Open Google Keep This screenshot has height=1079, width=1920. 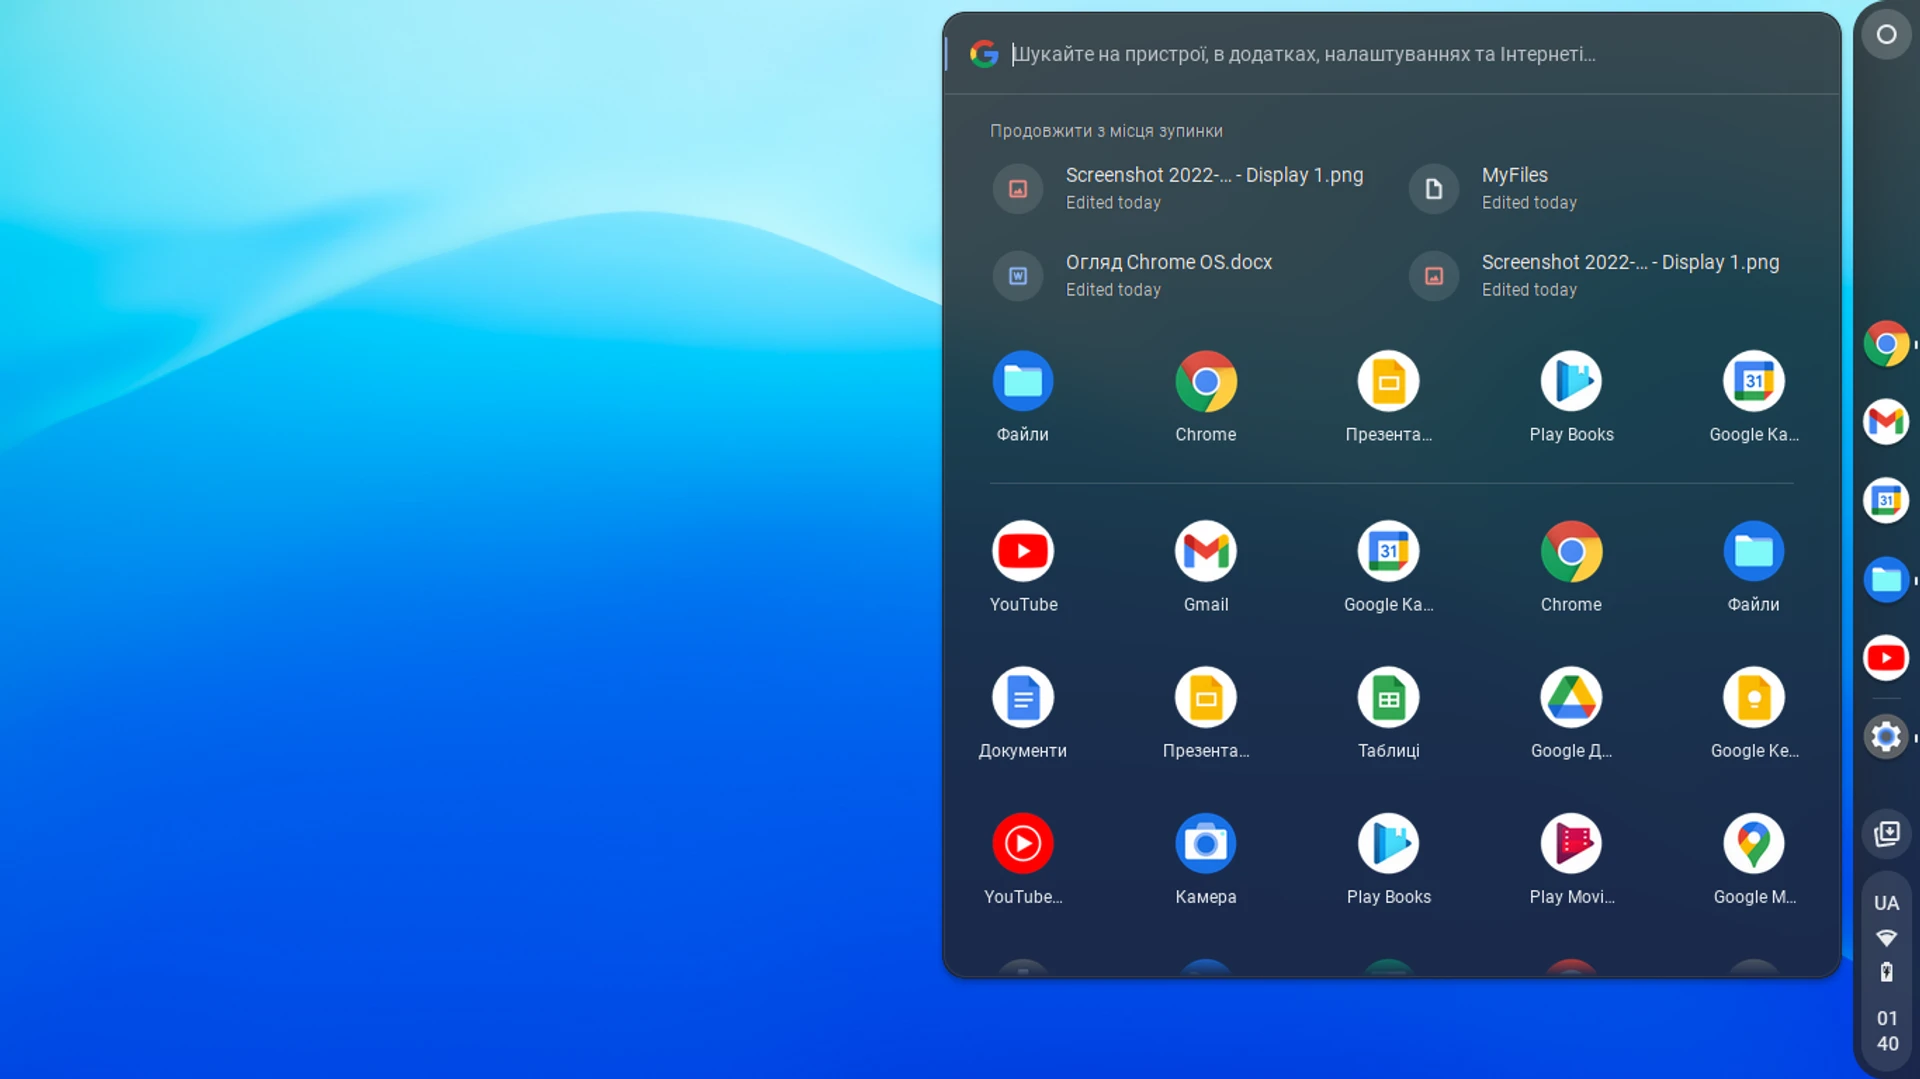pyautogui.click(x=1754, y=697)
